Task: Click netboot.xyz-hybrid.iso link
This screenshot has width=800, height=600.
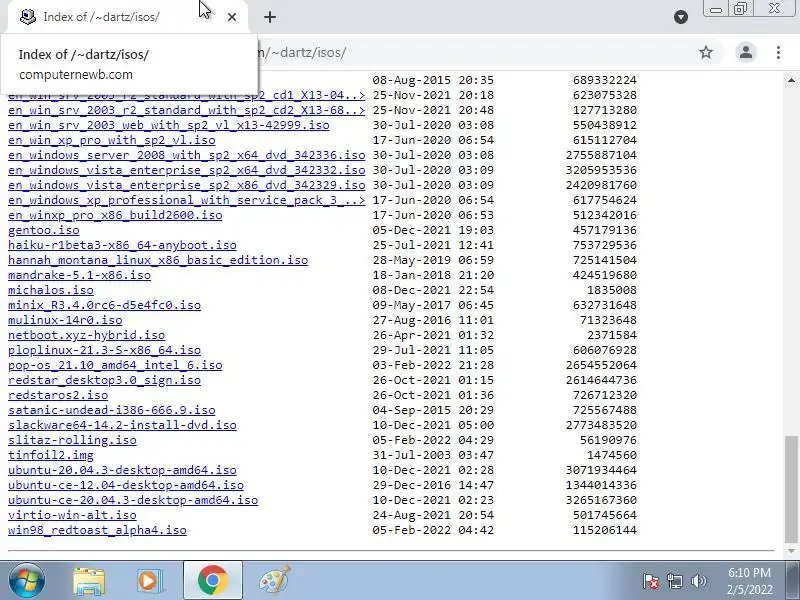Action: [87, 335]
